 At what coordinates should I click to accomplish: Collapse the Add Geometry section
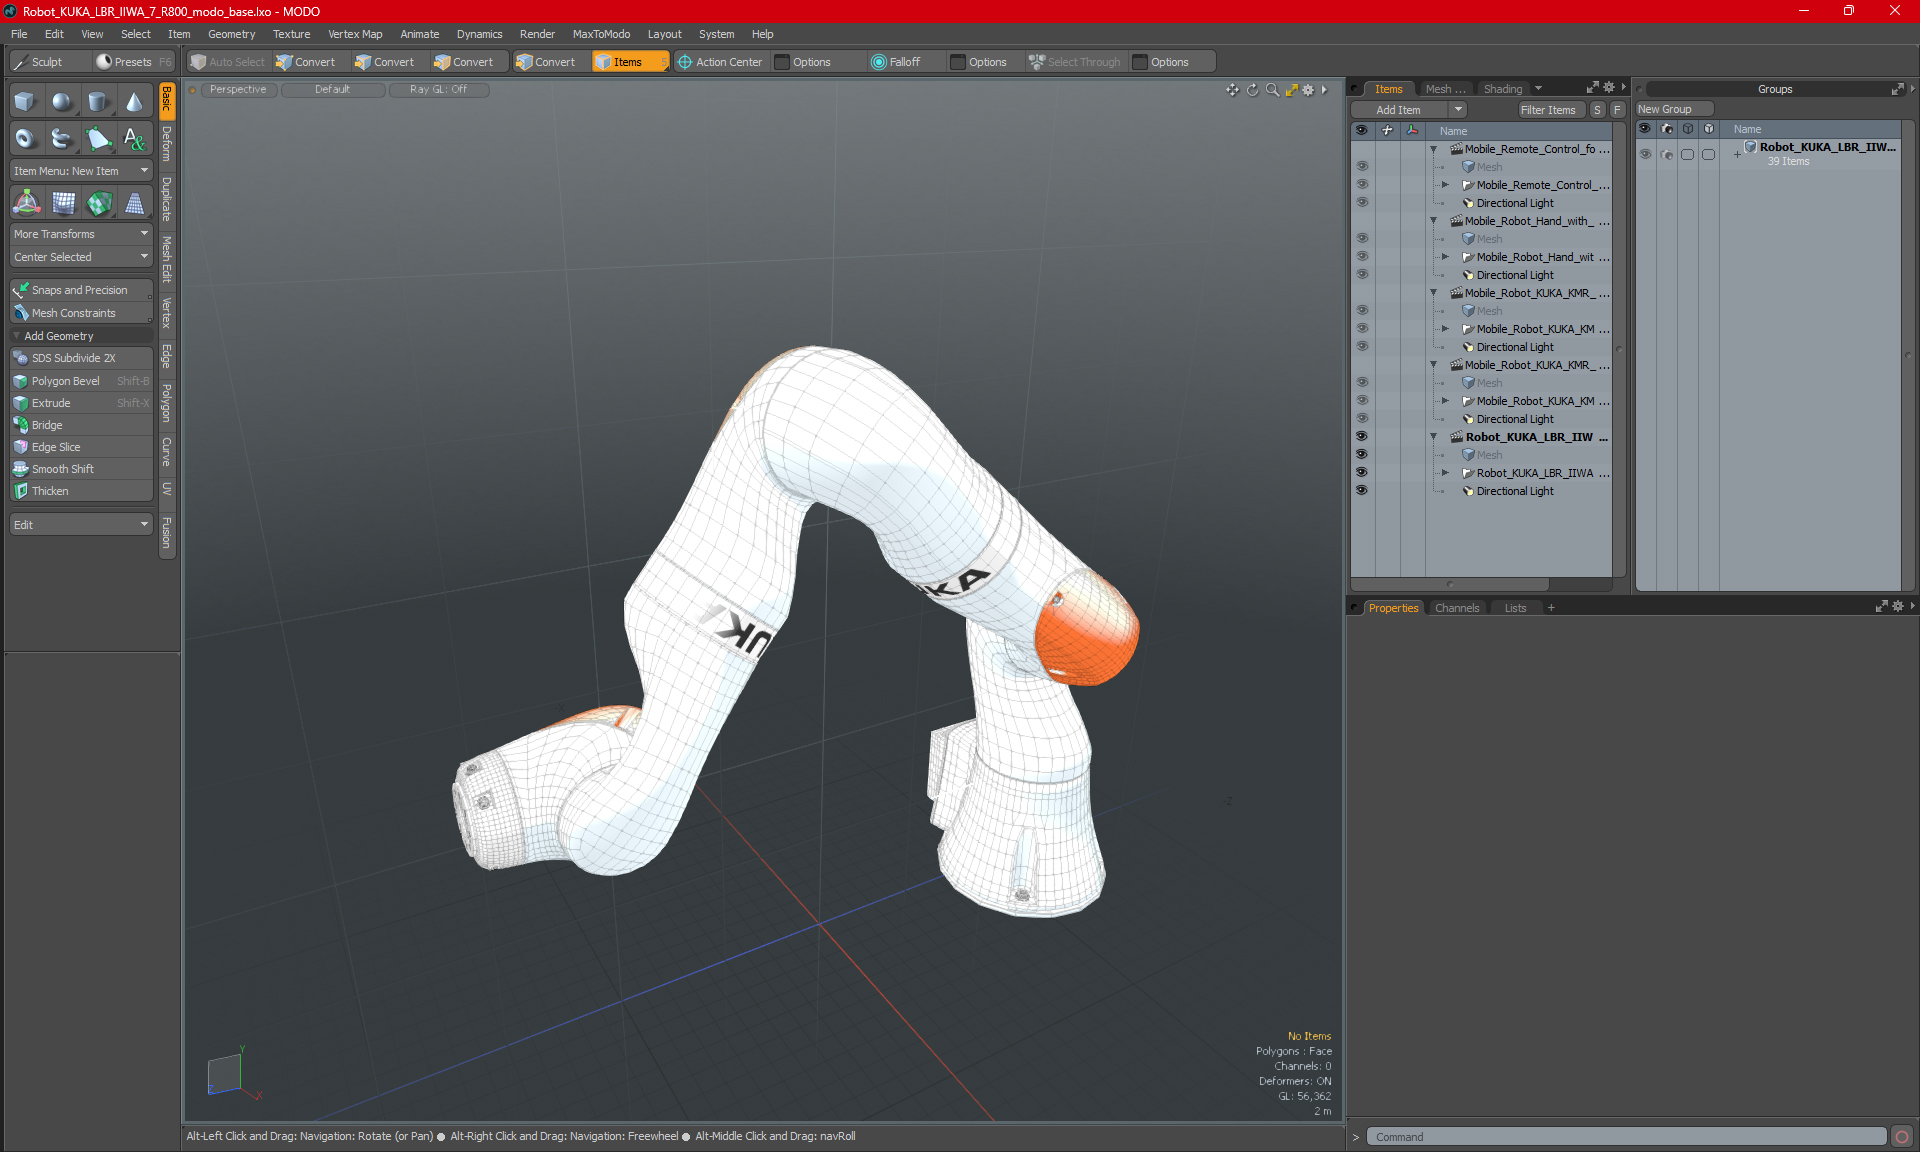(x=17, y=336)
